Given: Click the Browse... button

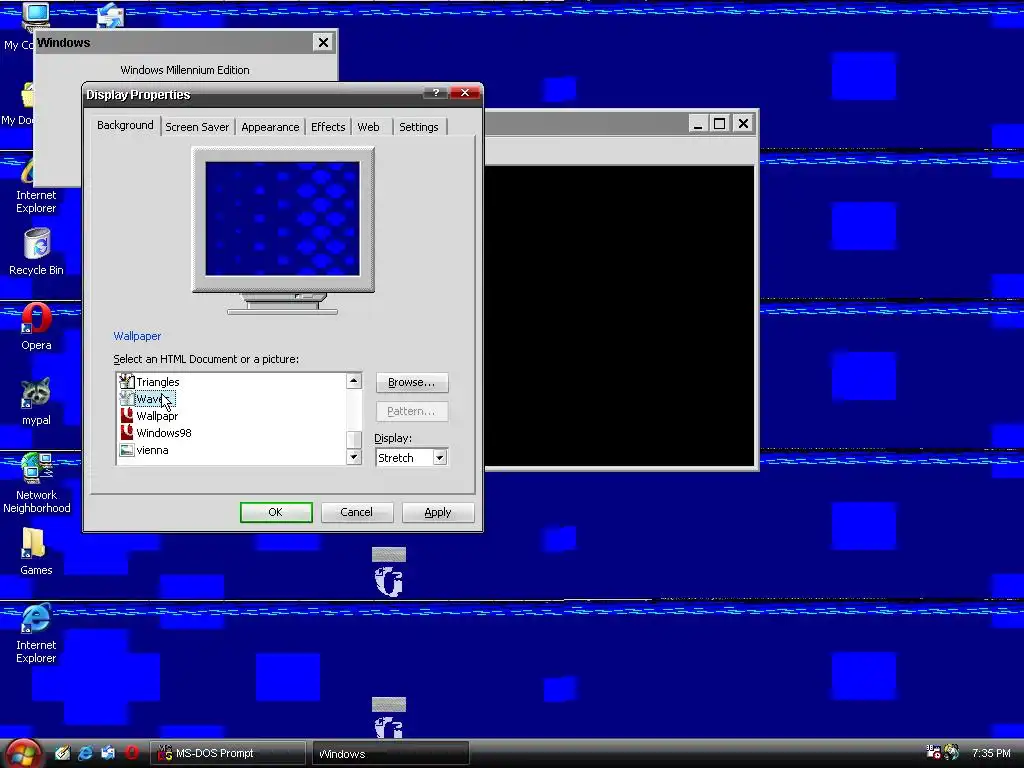Looking at the screenshot, I should tap(412, 383).
